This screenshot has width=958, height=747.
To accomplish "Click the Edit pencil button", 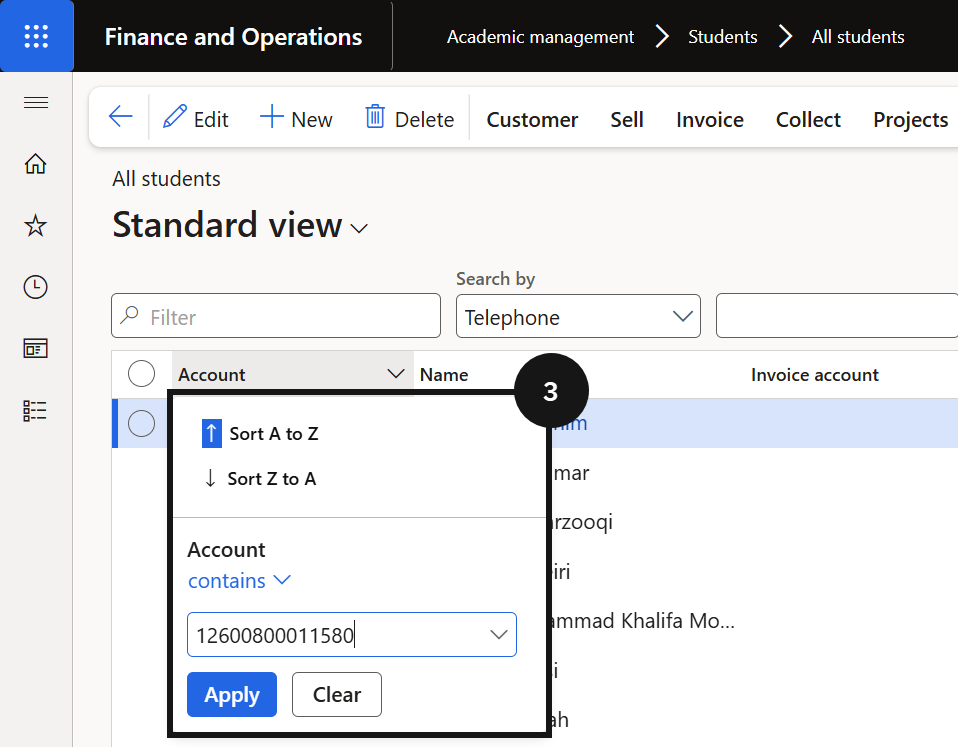I will coord(196,118).
